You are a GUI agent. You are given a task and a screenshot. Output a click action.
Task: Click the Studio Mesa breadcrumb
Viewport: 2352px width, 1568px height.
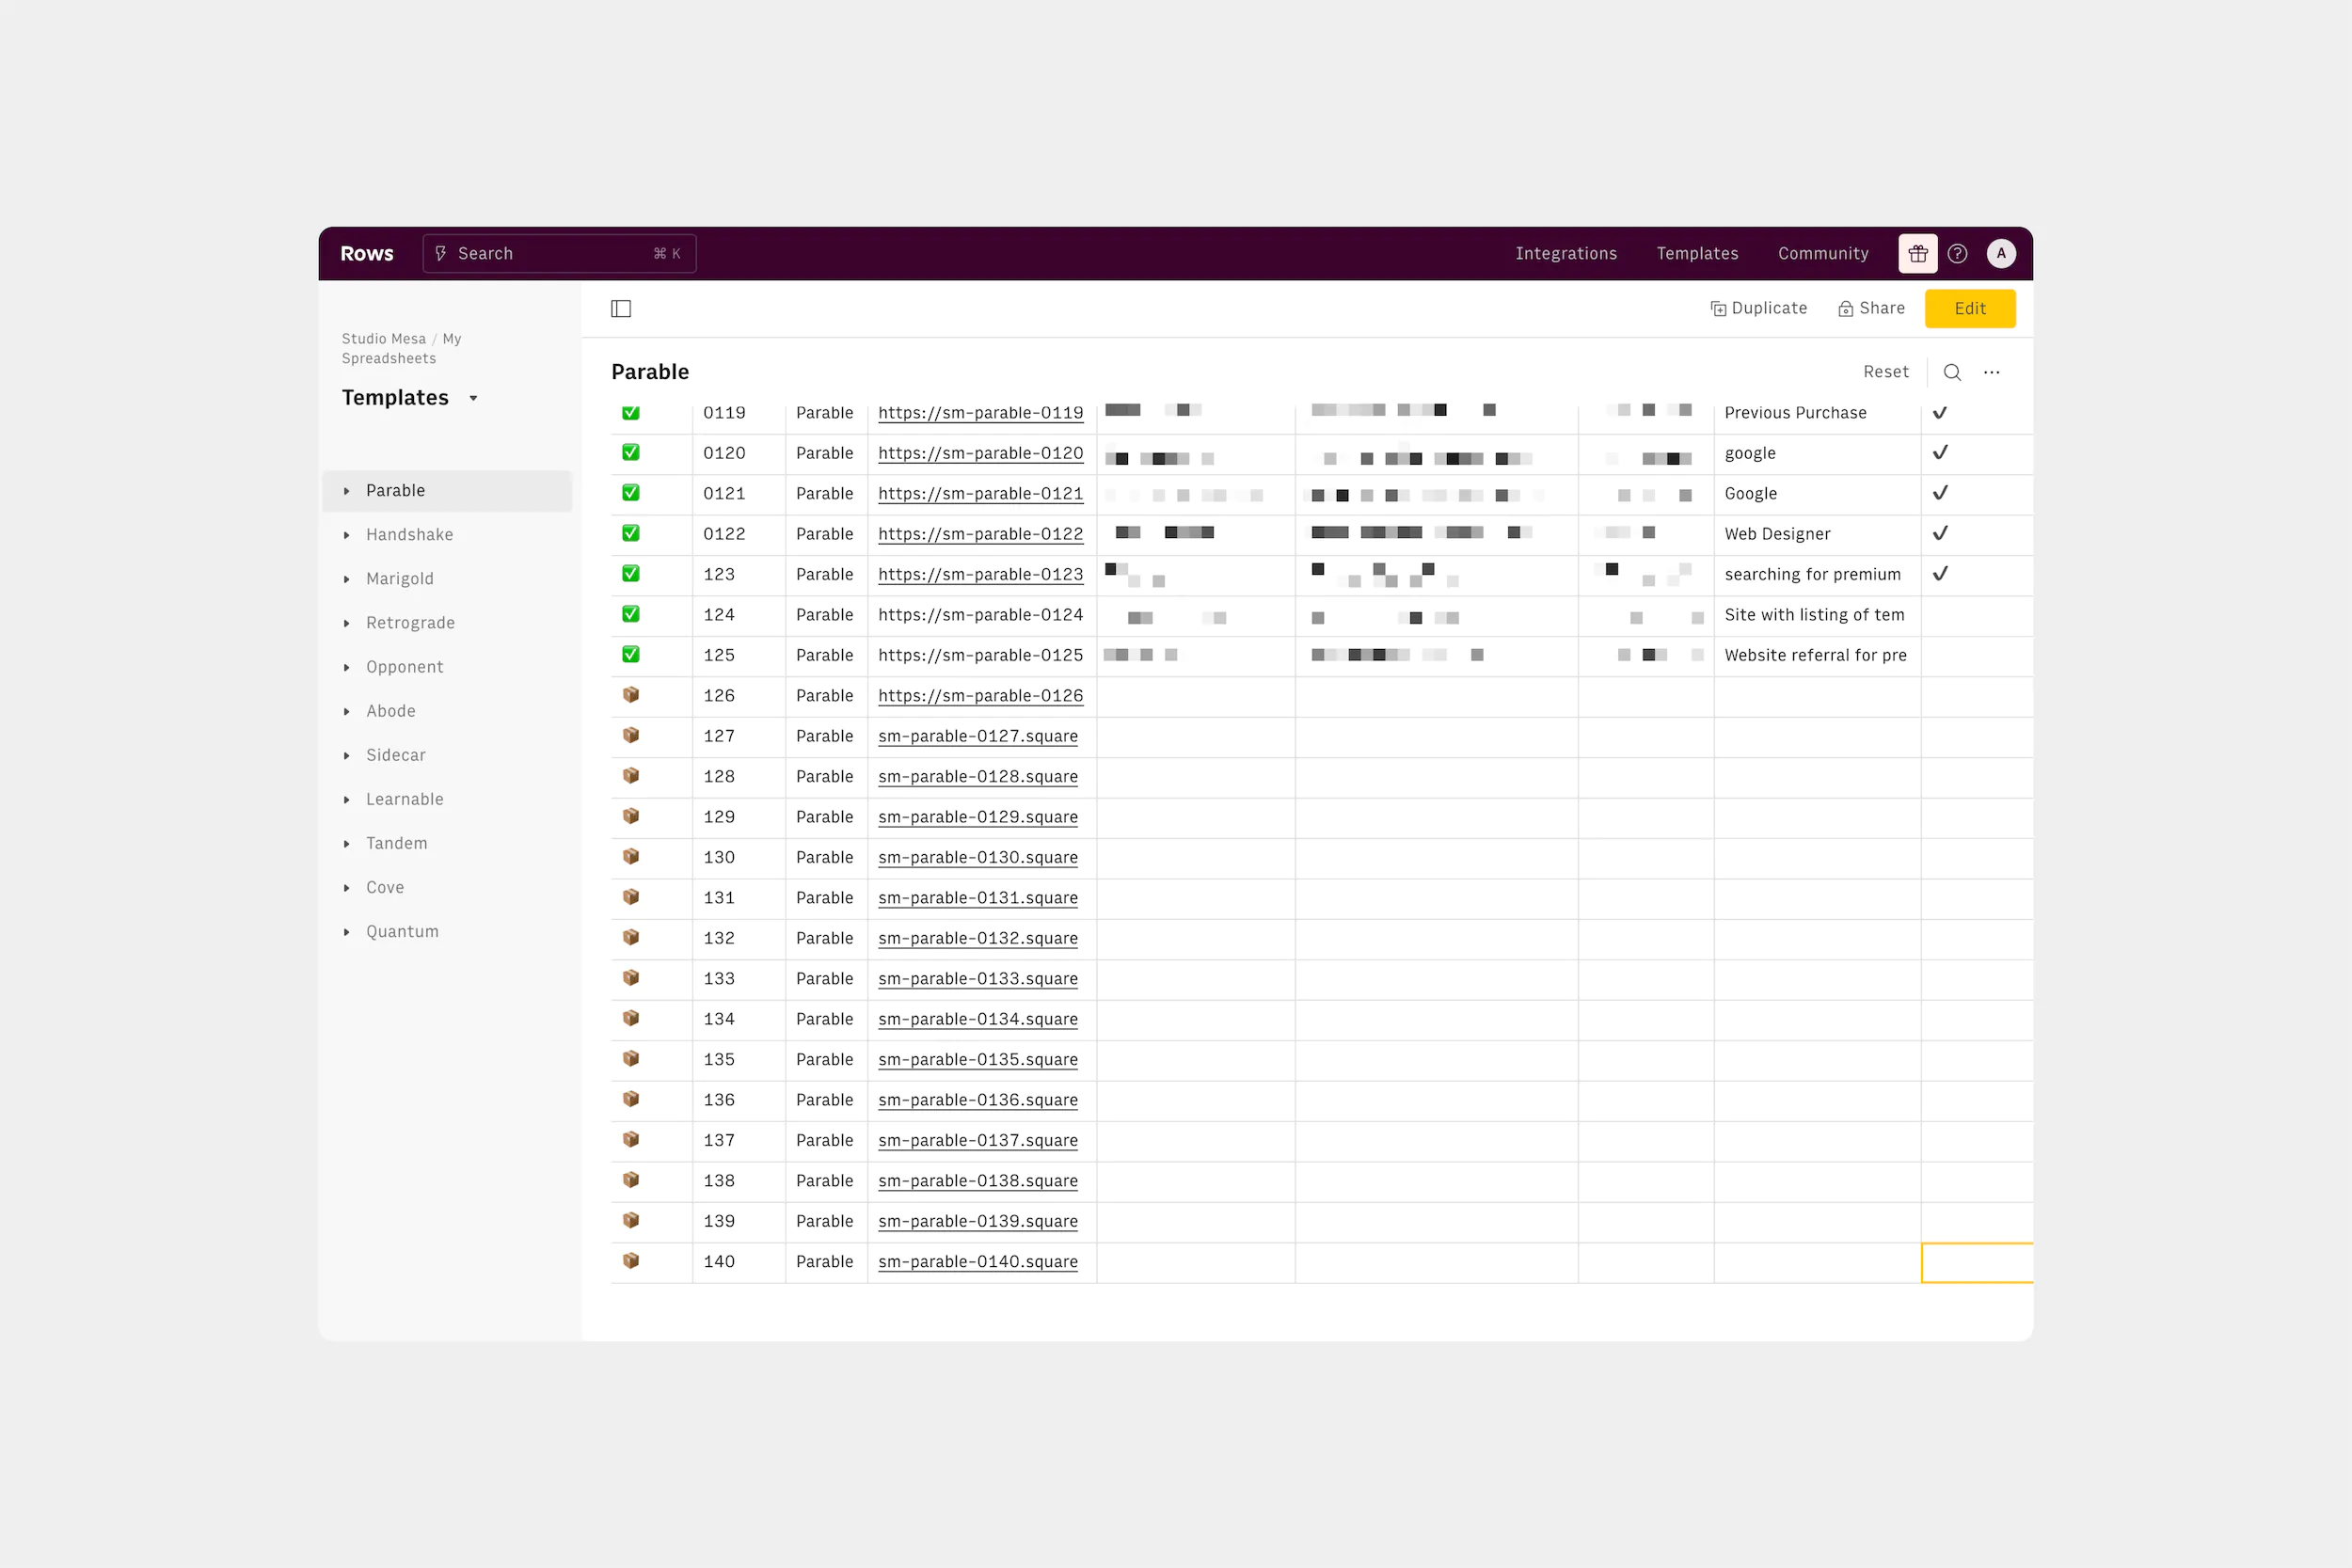coord(384,339)
